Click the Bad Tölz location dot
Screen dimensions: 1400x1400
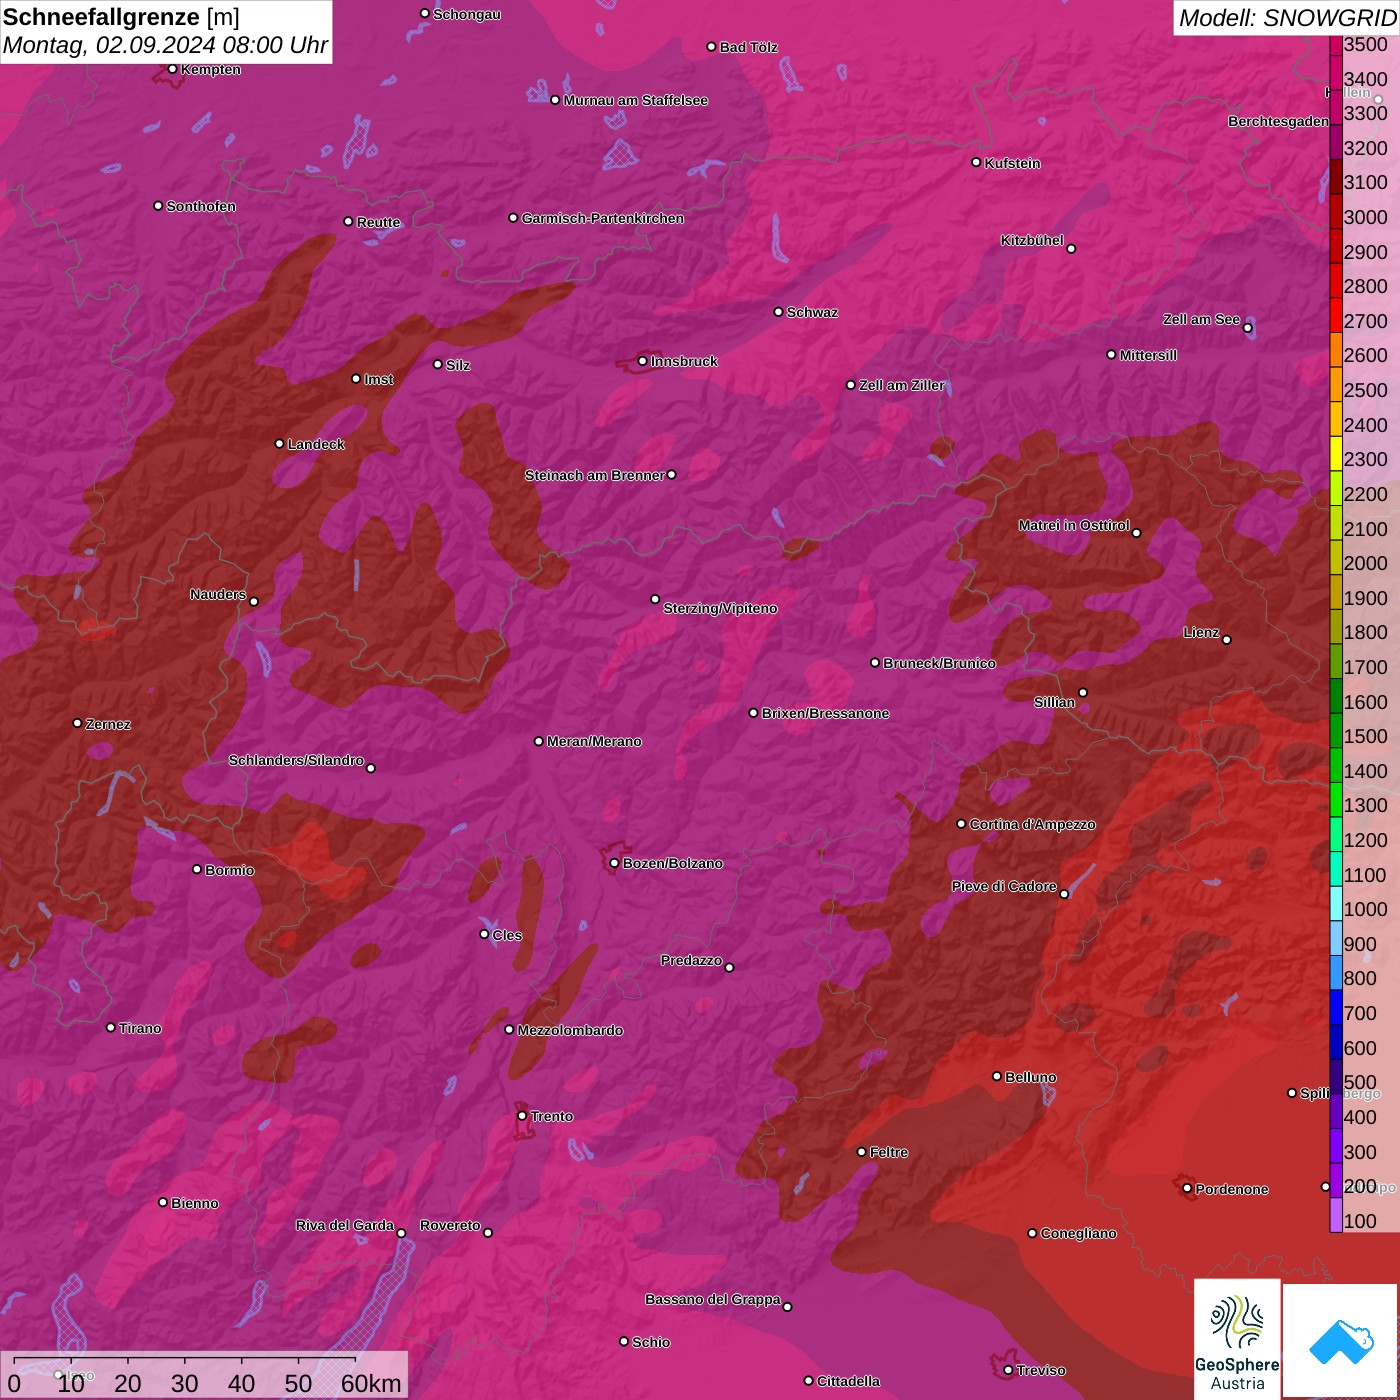(x=712, y=47)
